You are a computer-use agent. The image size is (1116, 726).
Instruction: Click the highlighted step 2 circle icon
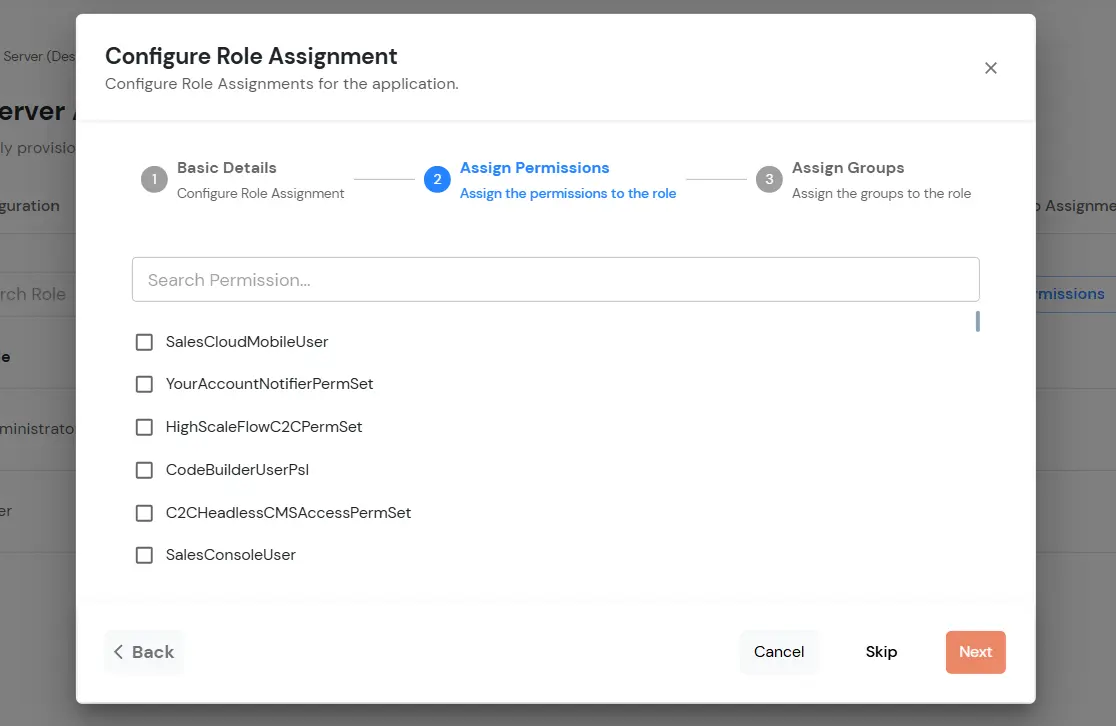click(437, 179)
